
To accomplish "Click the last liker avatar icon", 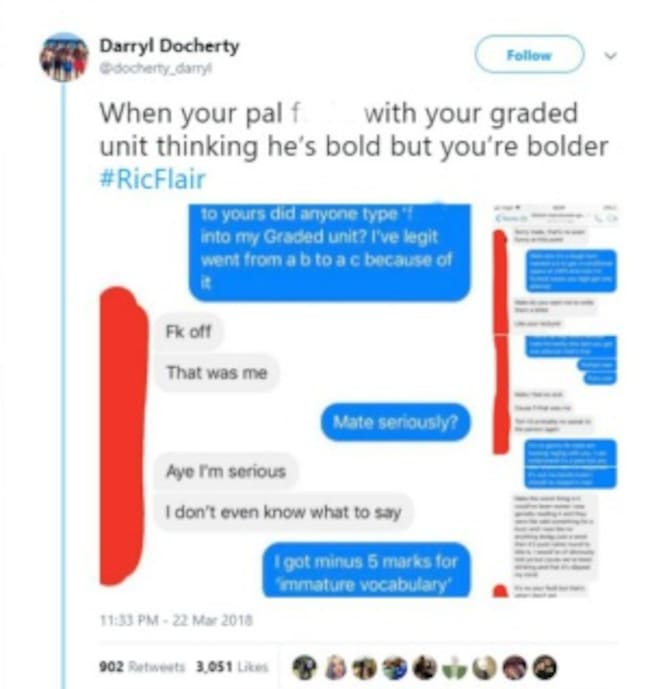I will (x=545, y=667).
